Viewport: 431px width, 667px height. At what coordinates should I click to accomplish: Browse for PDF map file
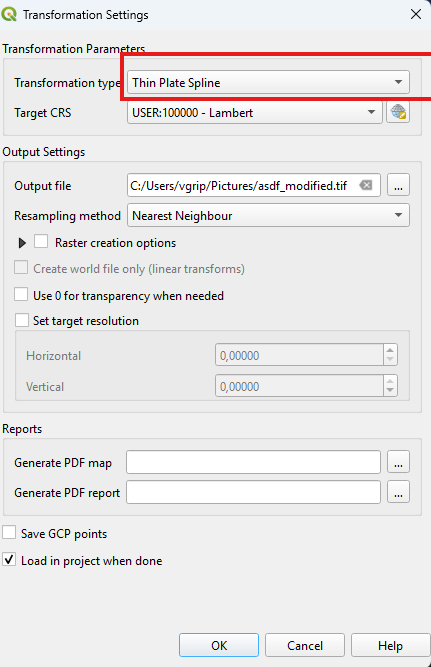pos(398,462)
